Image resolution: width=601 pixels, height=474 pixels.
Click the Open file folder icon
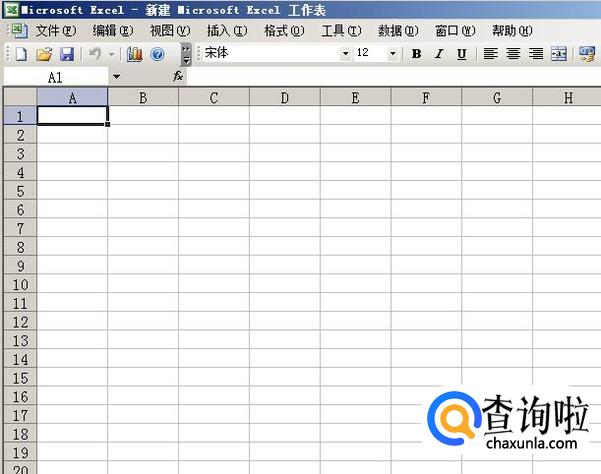pos(44,54)
